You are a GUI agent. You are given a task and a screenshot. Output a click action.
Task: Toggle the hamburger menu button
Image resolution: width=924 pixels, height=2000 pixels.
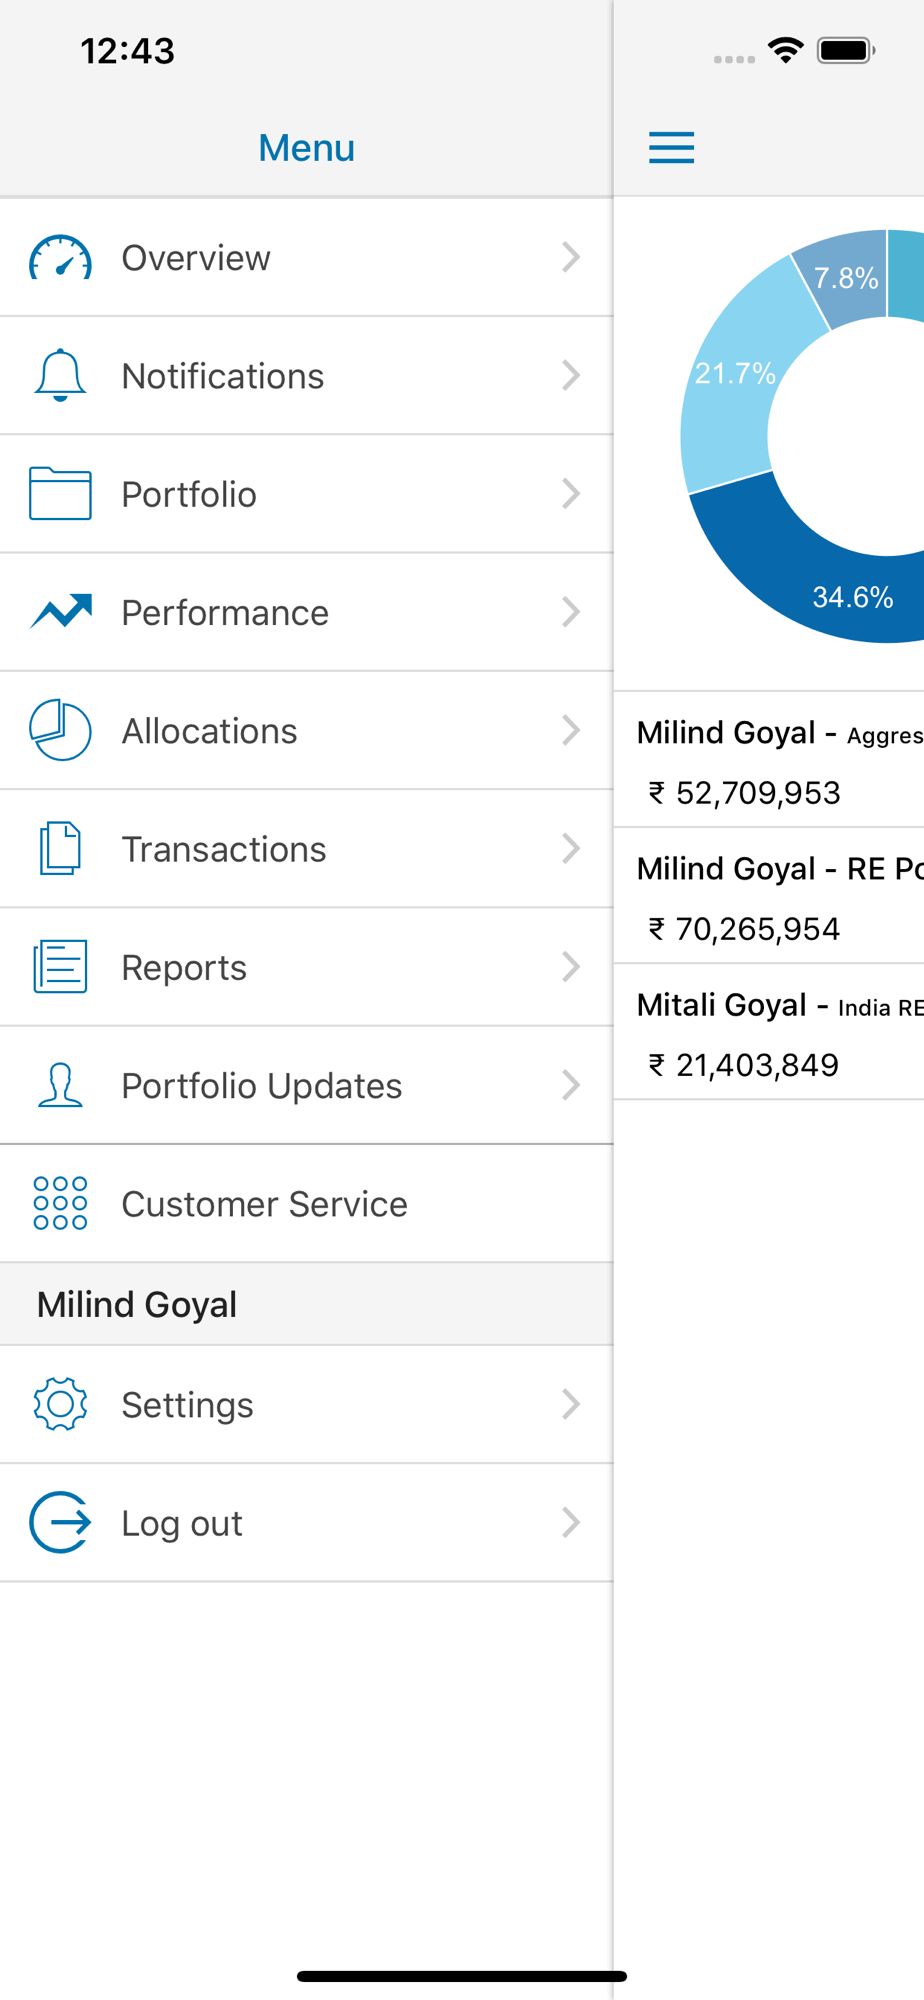671,148
